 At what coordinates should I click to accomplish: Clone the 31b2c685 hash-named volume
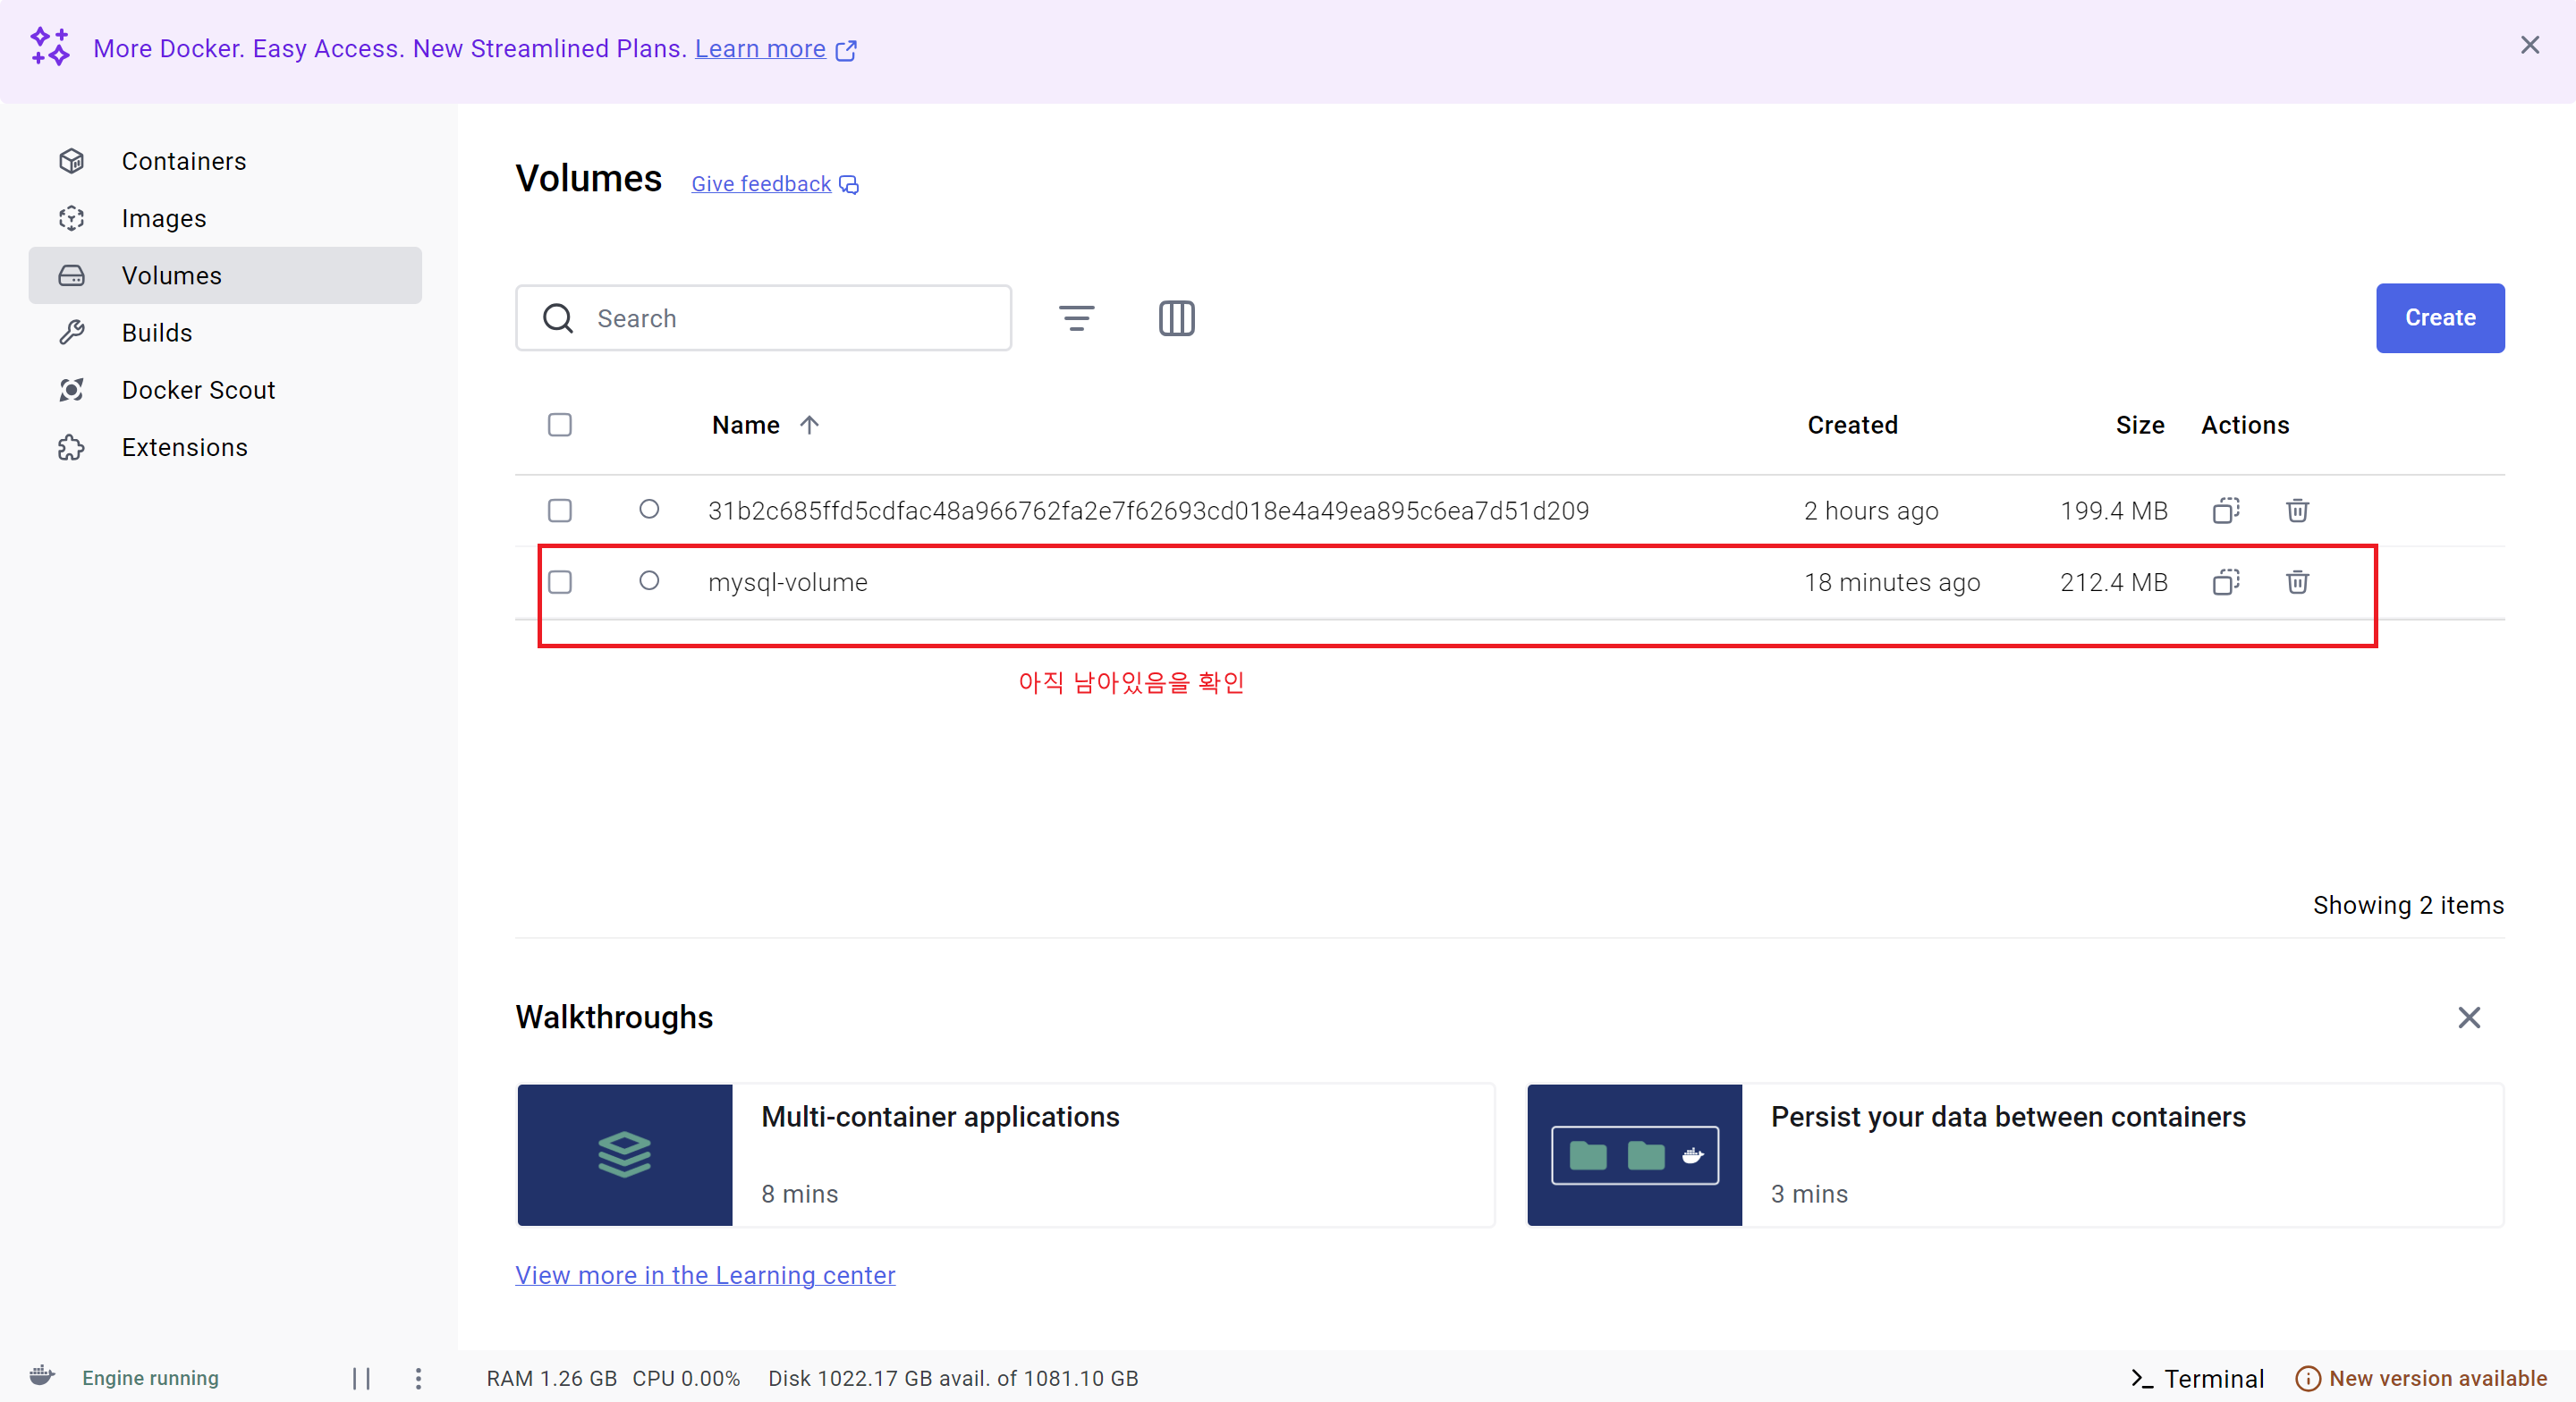pyautogui.click(x=2225, y=511)
